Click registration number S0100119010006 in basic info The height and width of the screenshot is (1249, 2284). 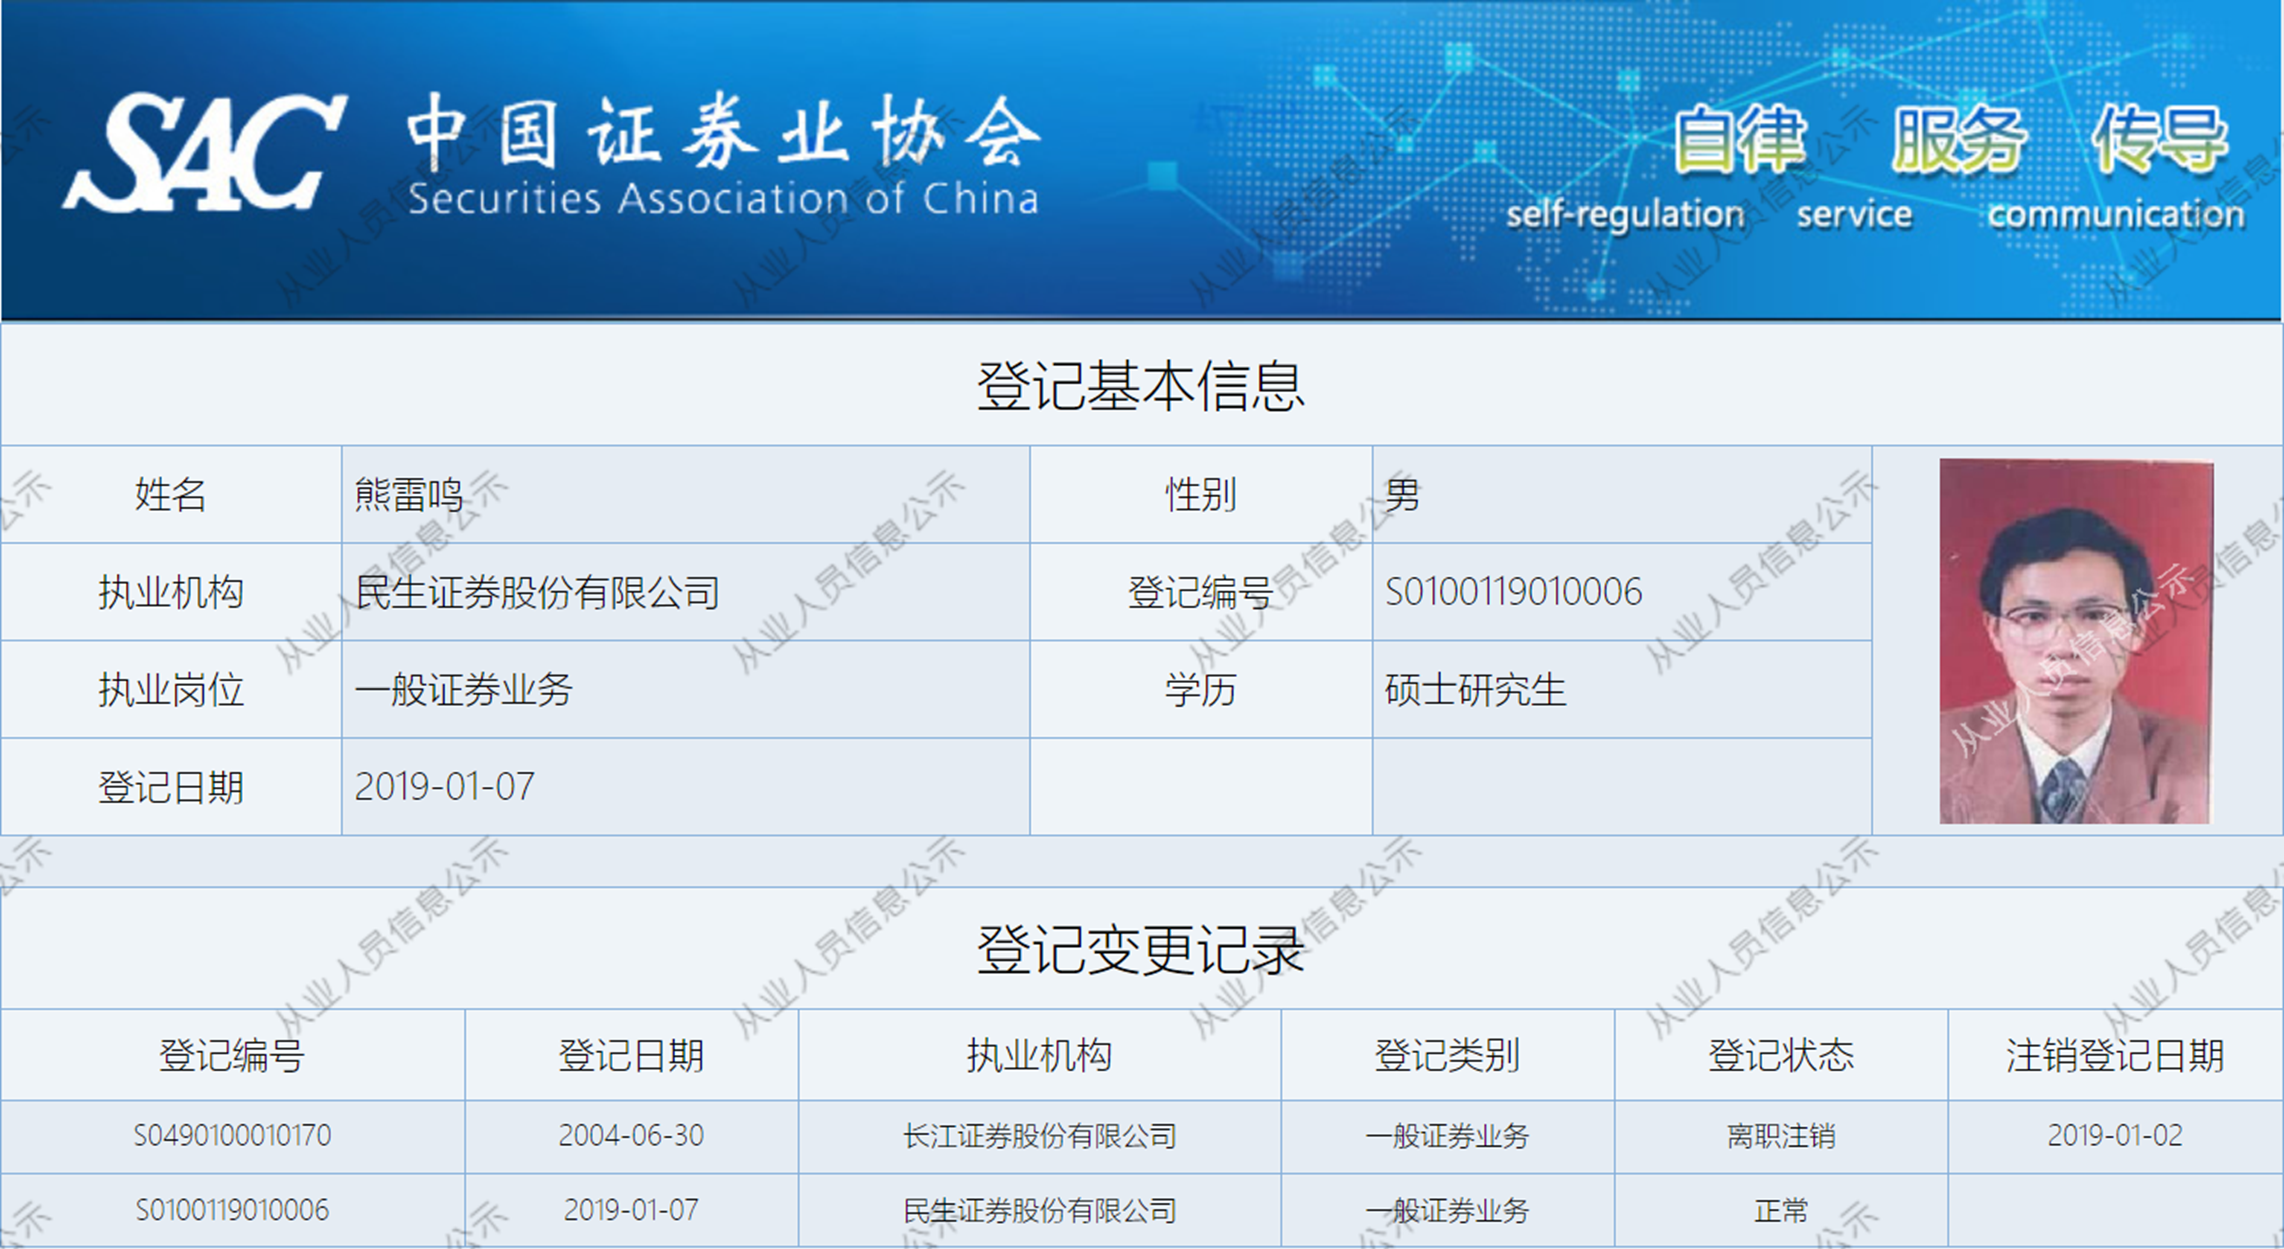tap(1512, 592)
